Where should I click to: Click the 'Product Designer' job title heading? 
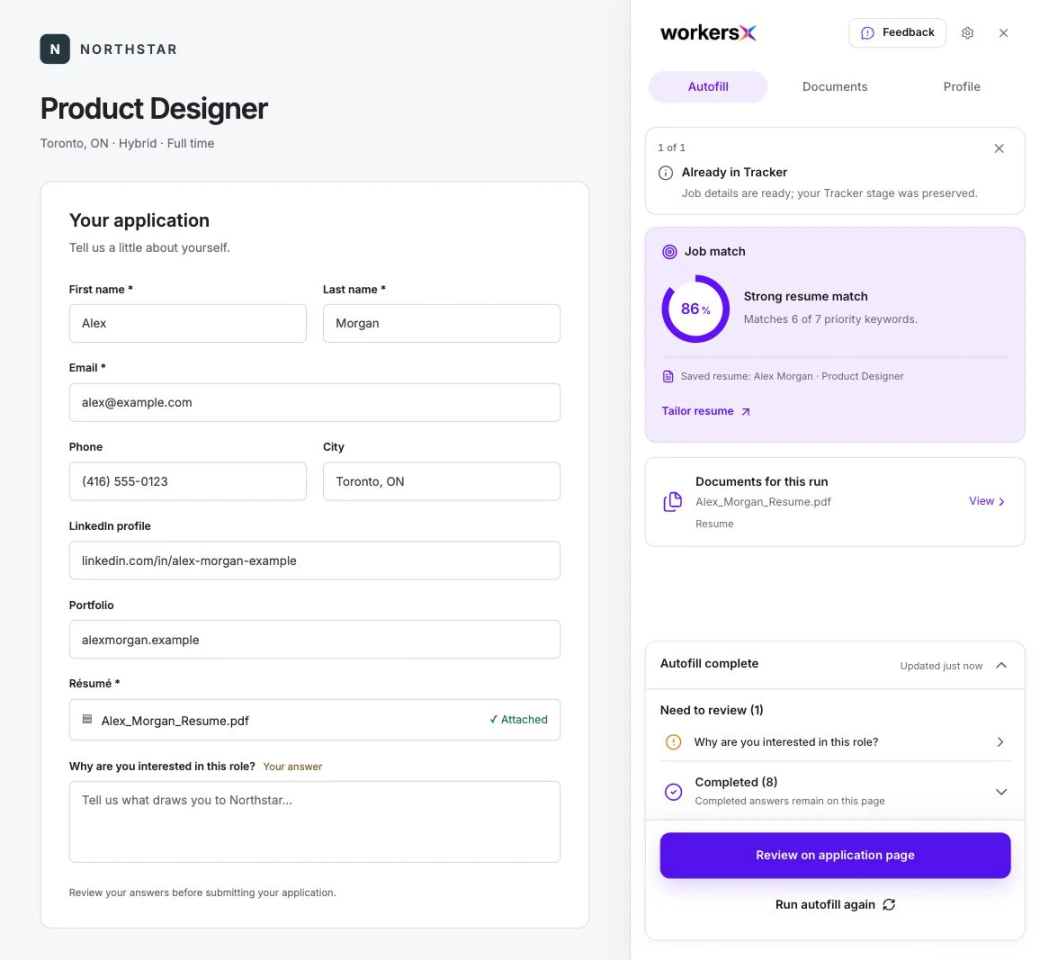154,109
